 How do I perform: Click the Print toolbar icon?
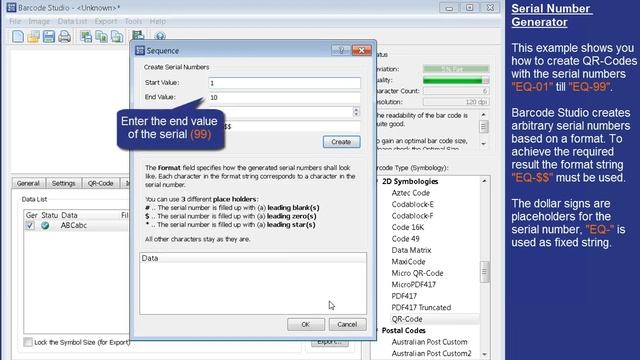tap(64, 37)
